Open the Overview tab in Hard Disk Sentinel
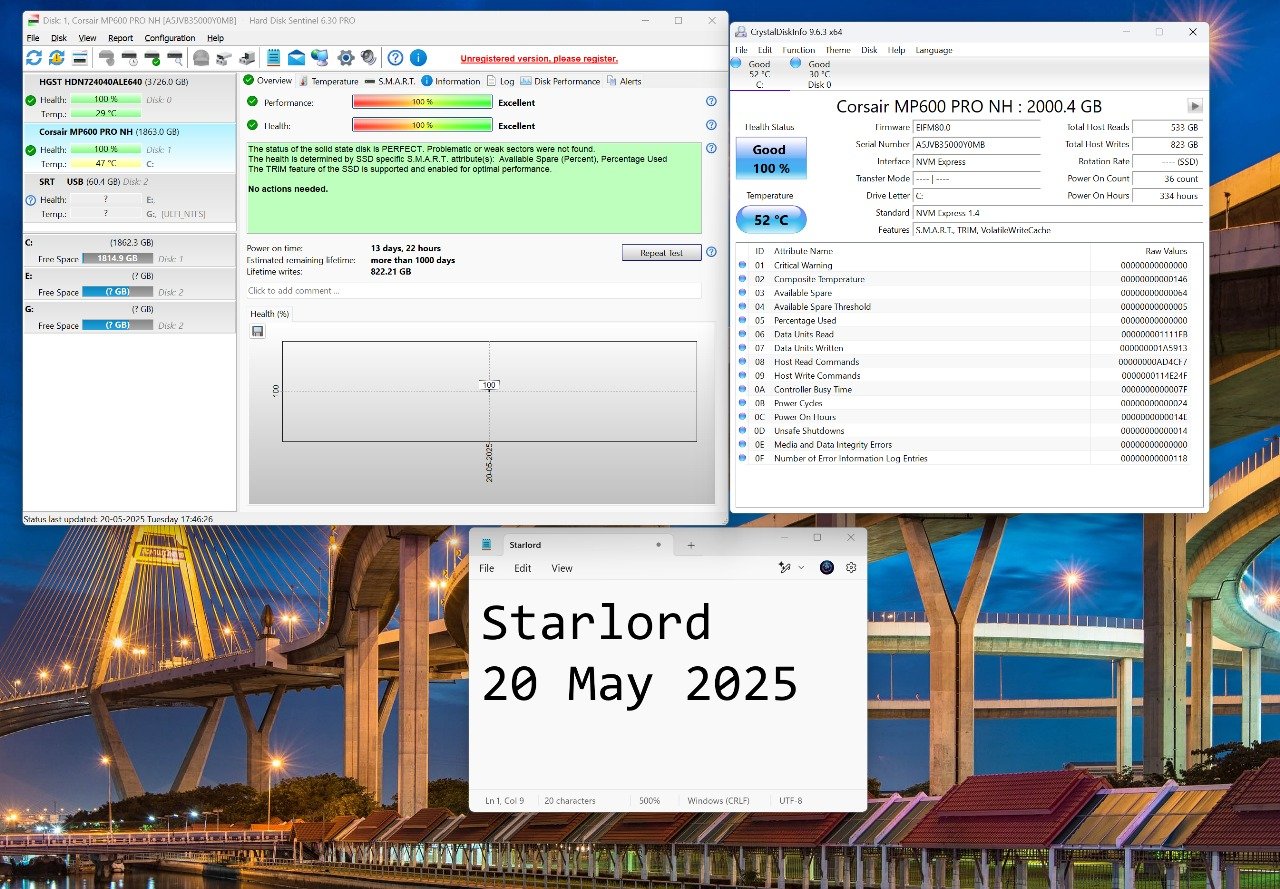This screenshot has width=1280, height=889. (267, 81)
